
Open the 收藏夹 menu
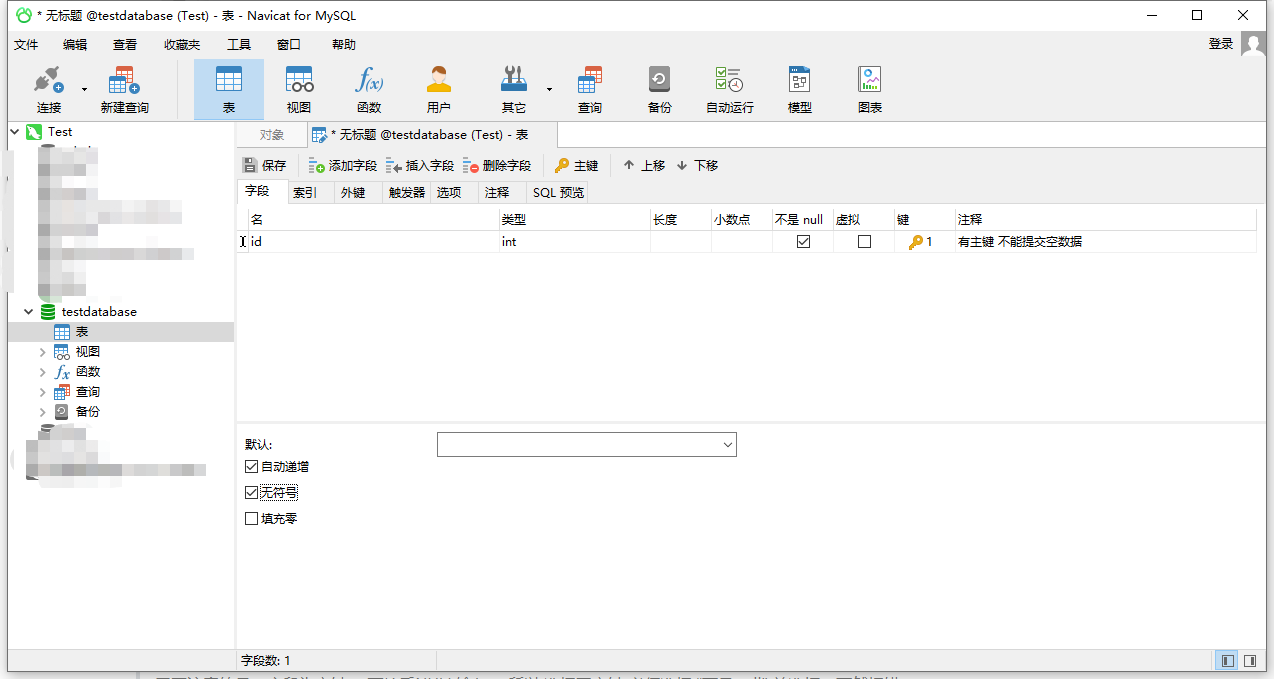[x=182, y=45]
